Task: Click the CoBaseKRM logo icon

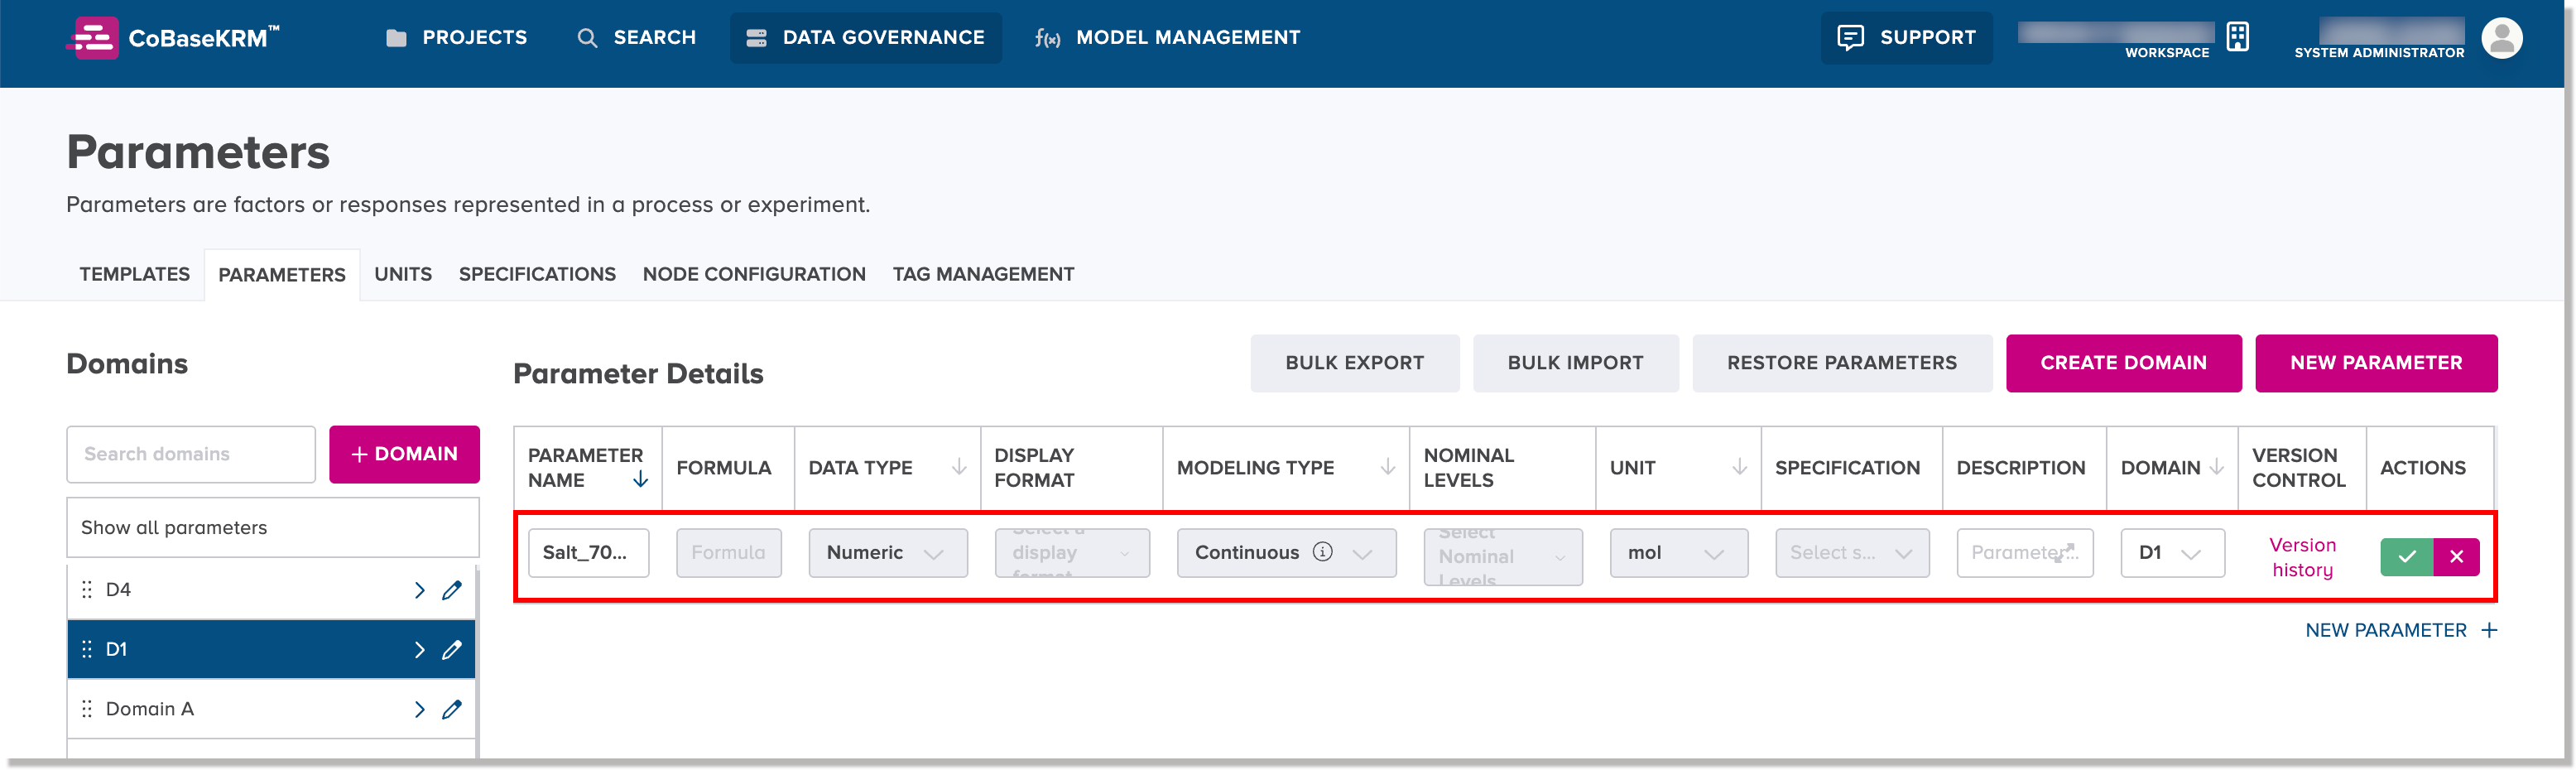Action: pyautogui.click(x=94, y=38)
